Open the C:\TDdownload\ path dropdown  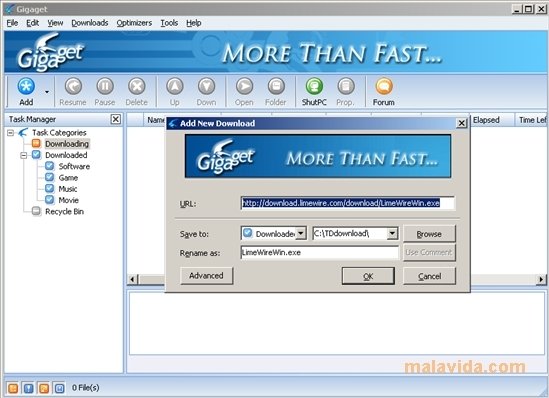pyautogui.click(x=392, y=233)
